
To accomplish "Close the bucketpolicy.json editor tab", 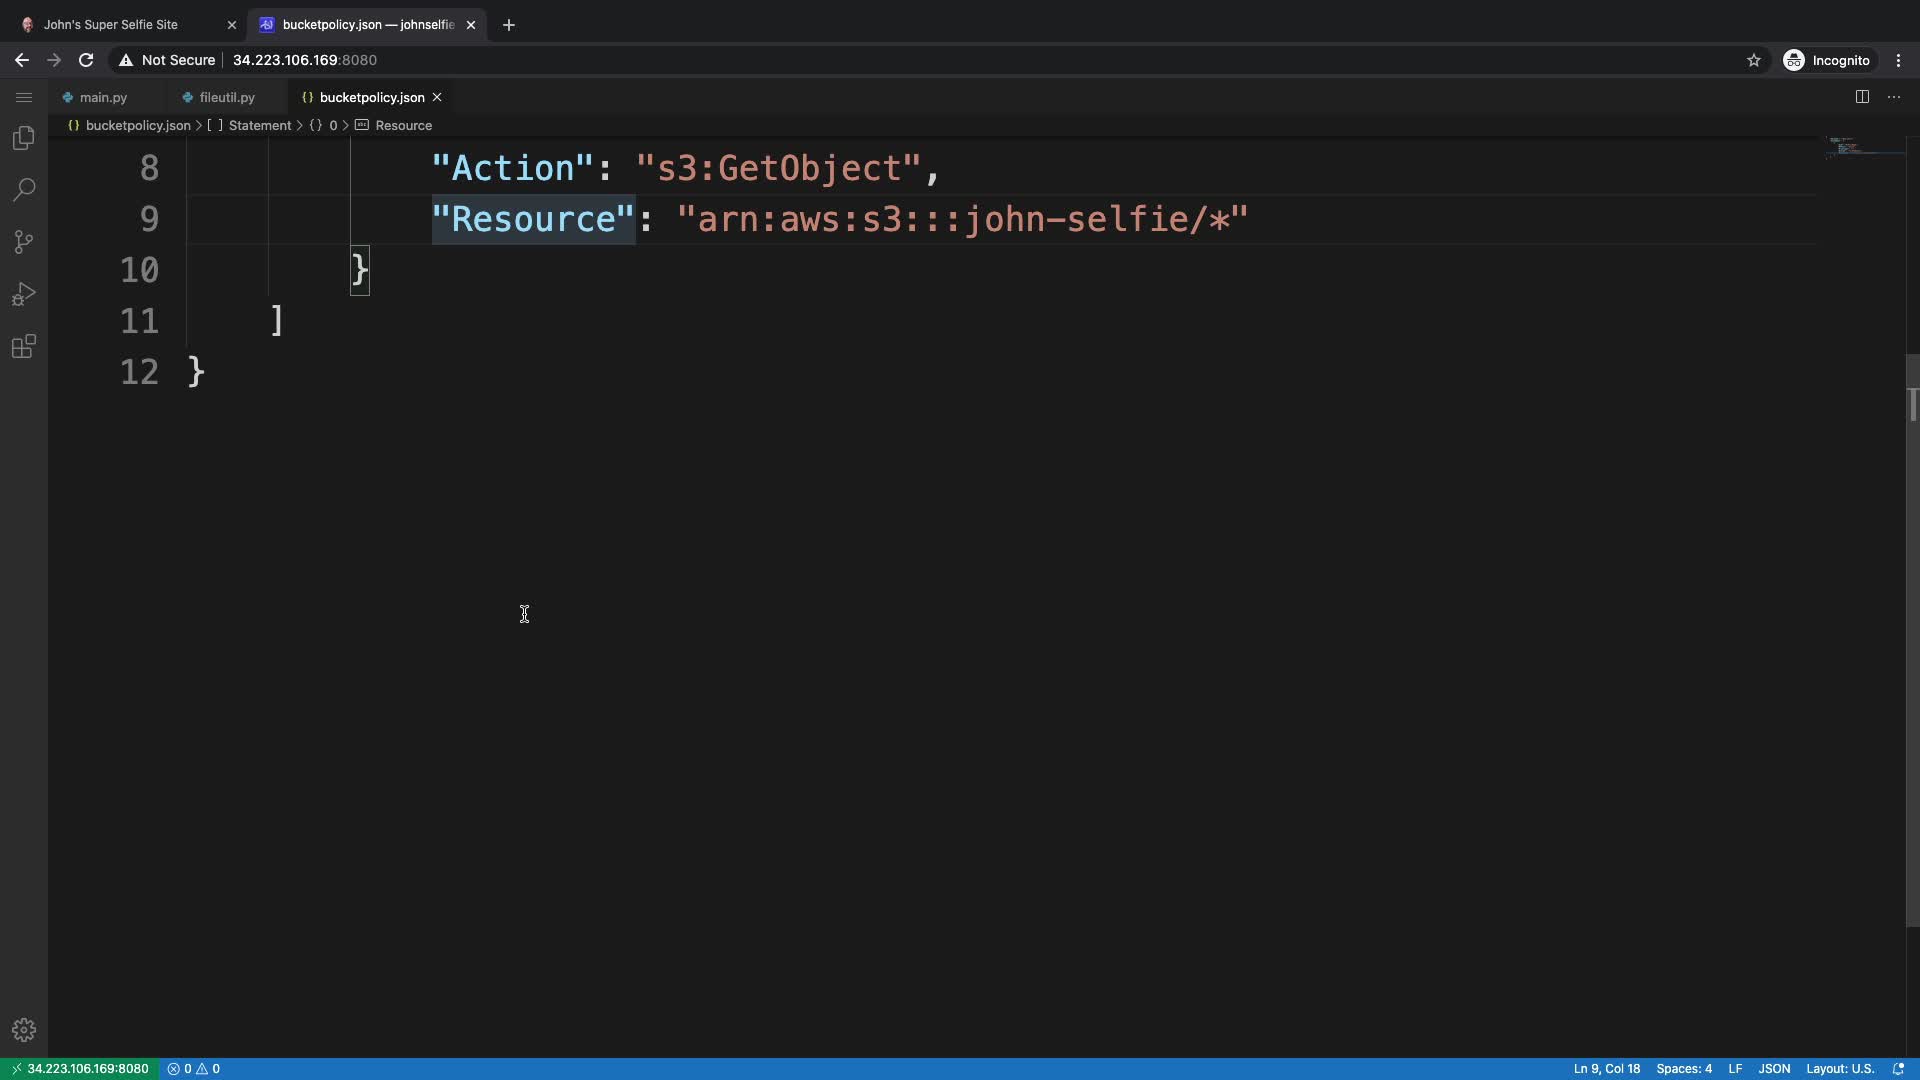I will click(437, 97).
